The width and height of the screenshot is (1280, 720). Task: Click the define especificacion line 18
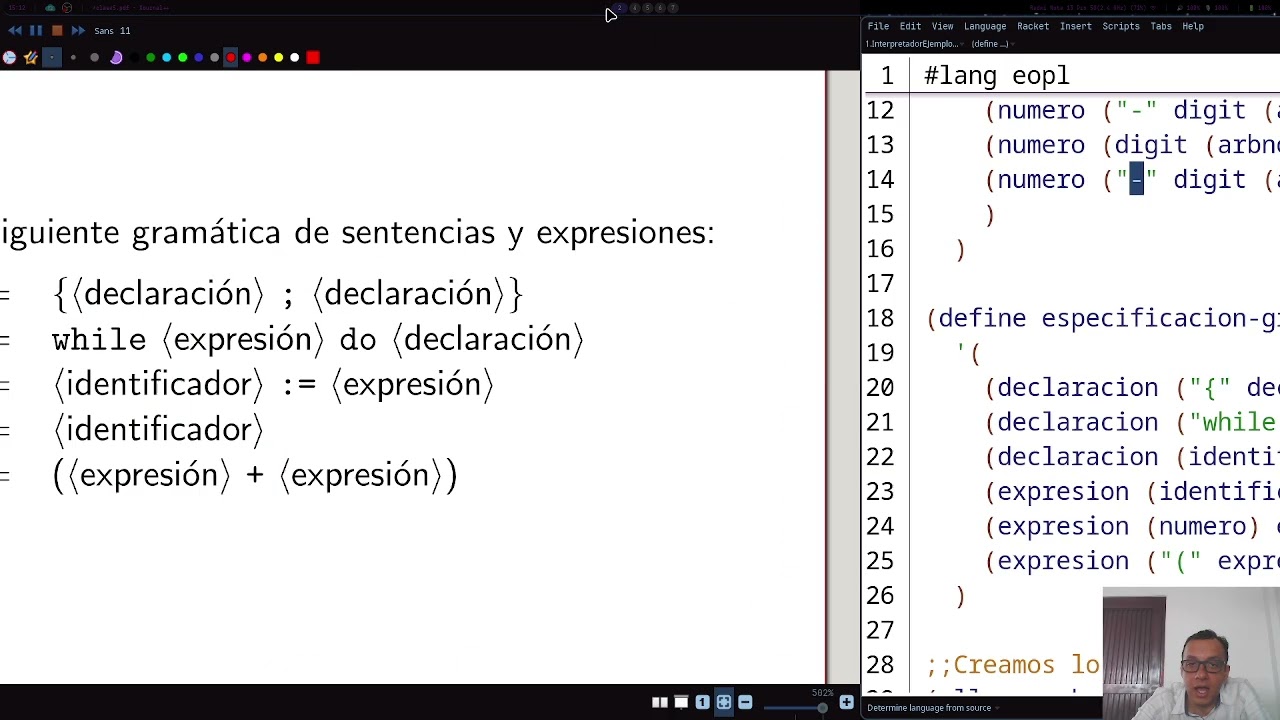[1103, 318]
